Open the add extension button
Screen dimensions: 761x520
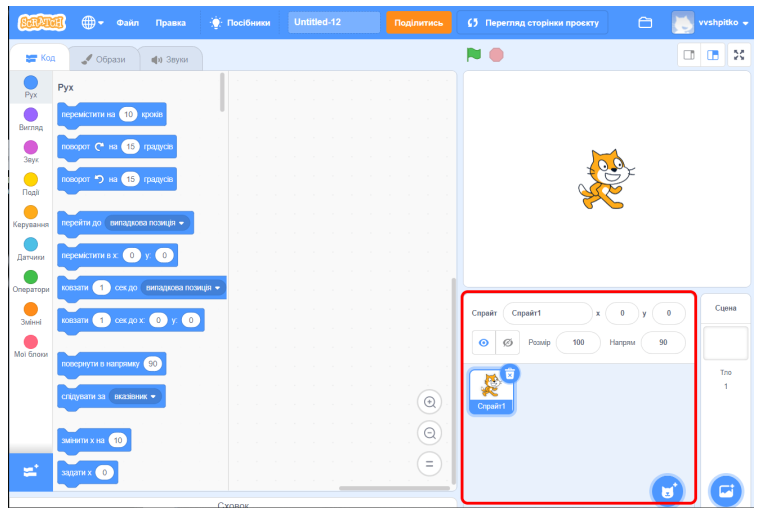coord(30,472)
